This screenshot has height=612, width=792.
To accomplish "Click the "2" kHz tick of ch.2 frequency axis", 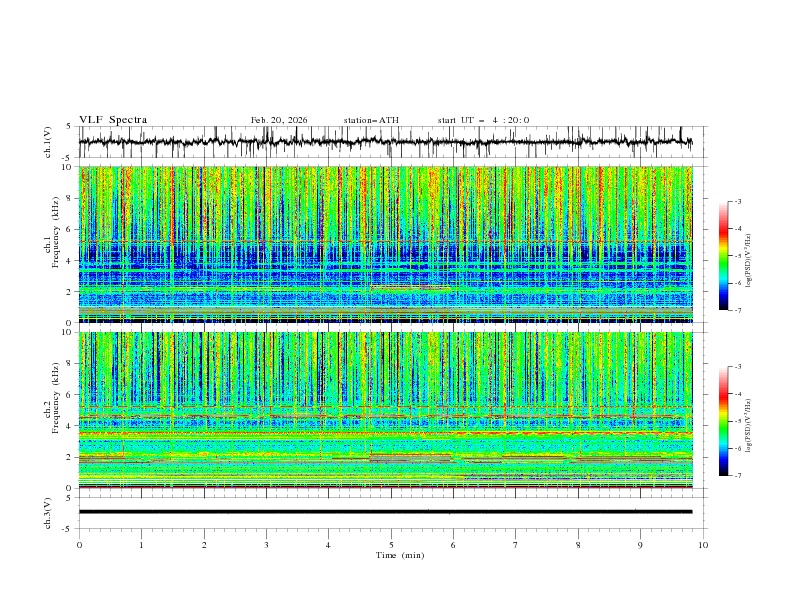I will [70, 457].
